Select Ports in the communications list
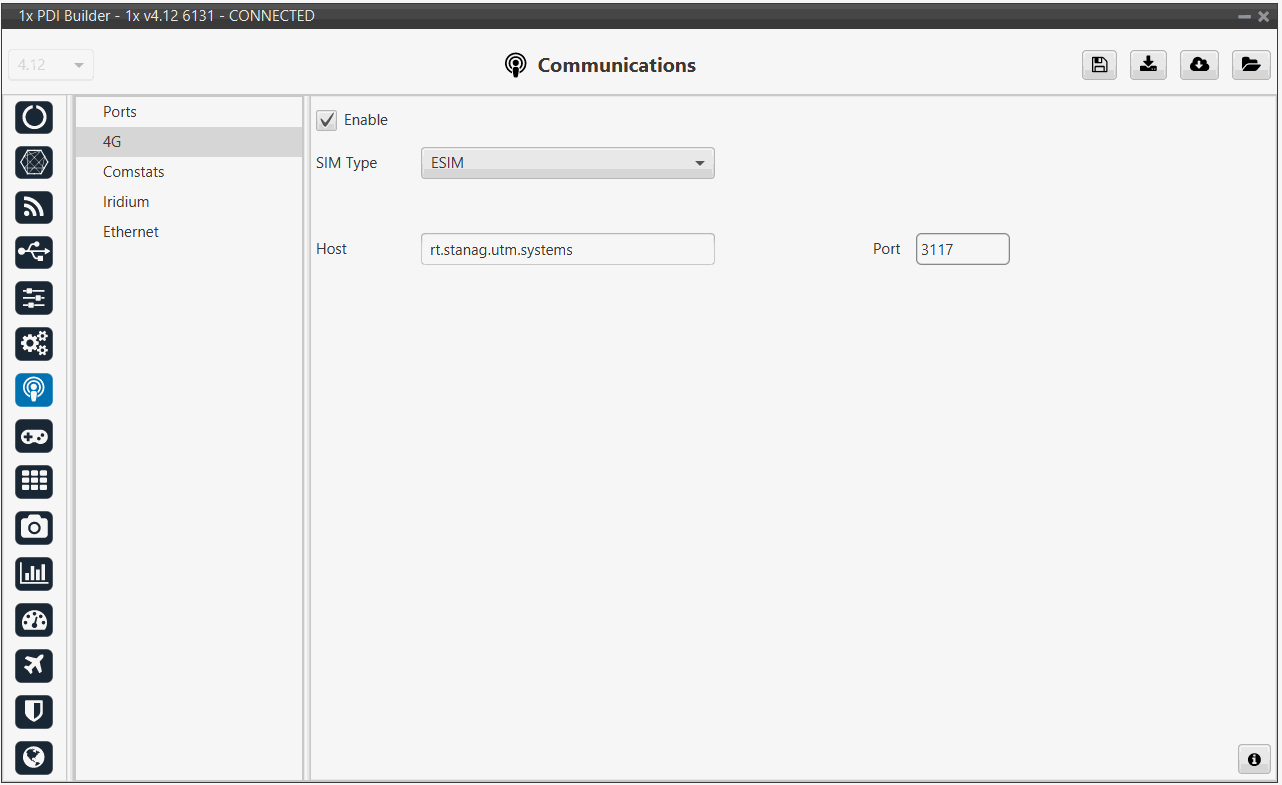The width and height of the screenshot is (1282, 785). point(120,112)
